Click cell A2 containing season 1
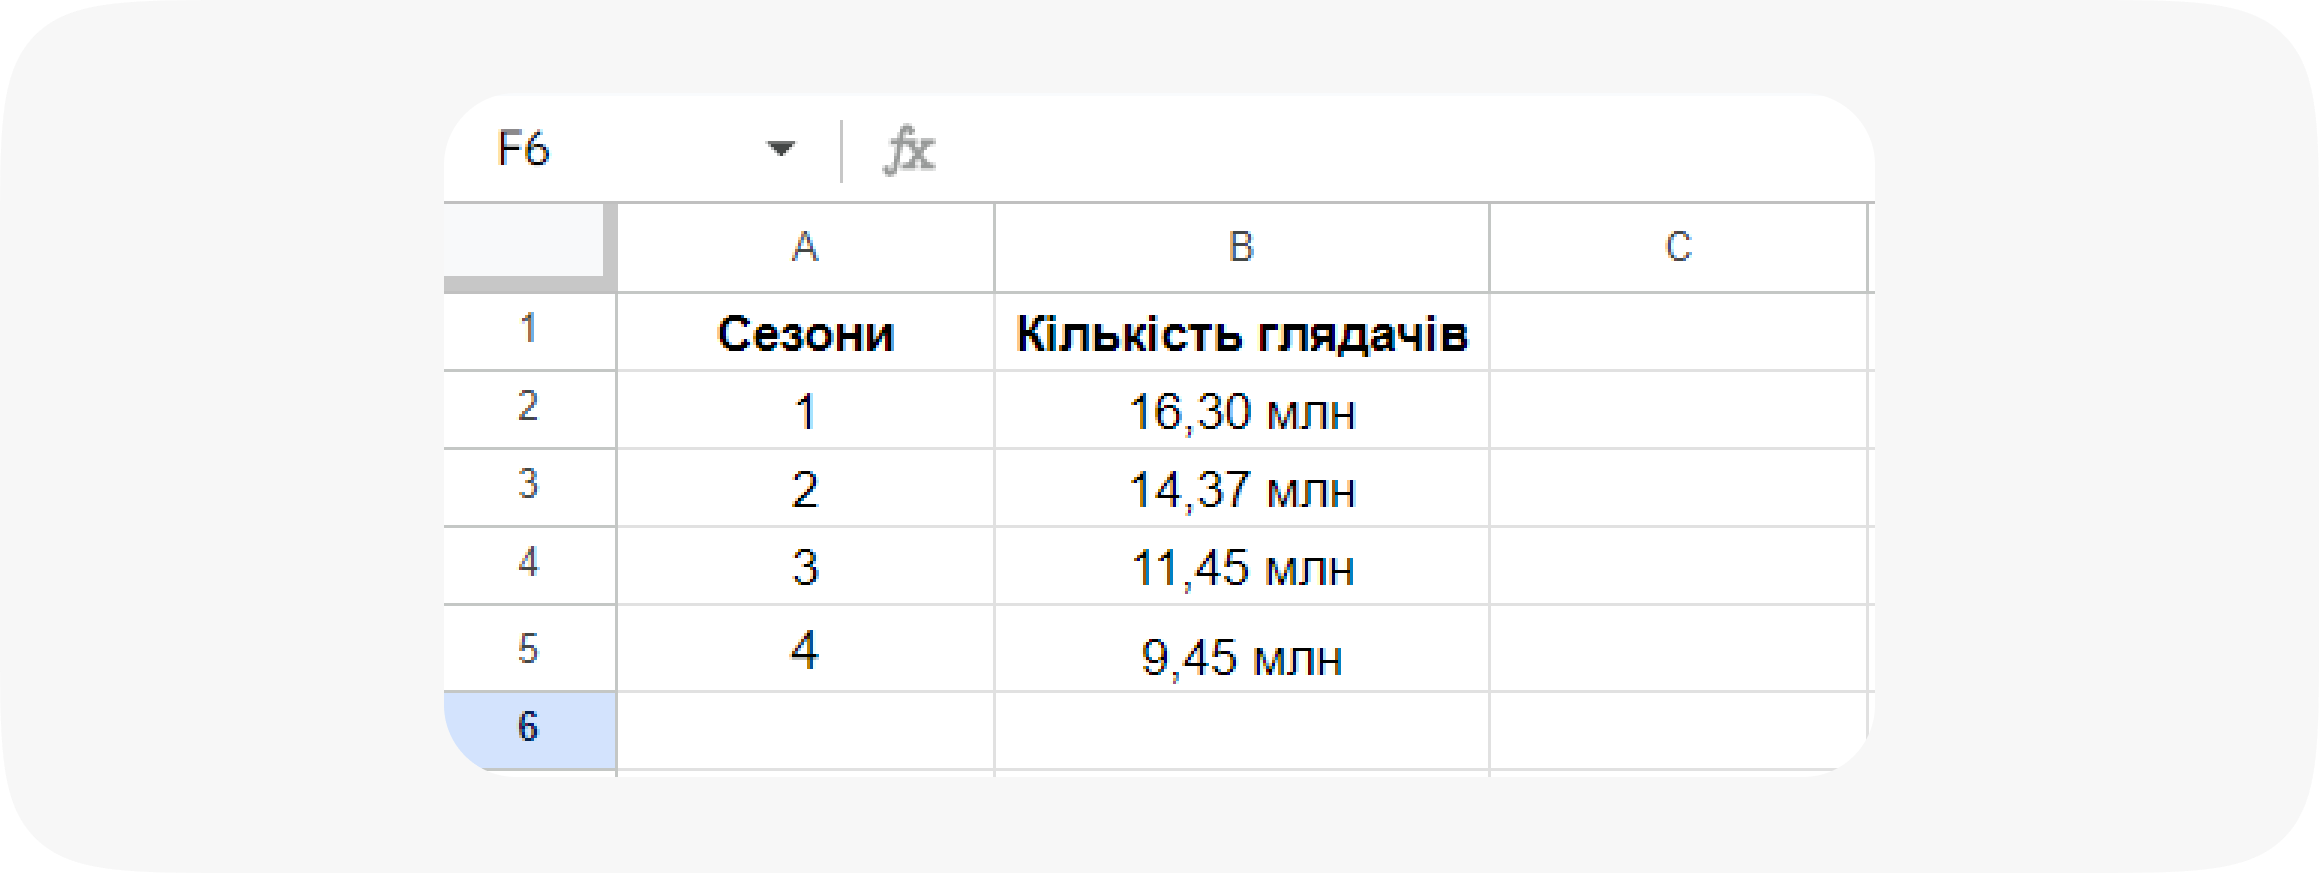The image size is (2319, 873). (x=803, y=411)
